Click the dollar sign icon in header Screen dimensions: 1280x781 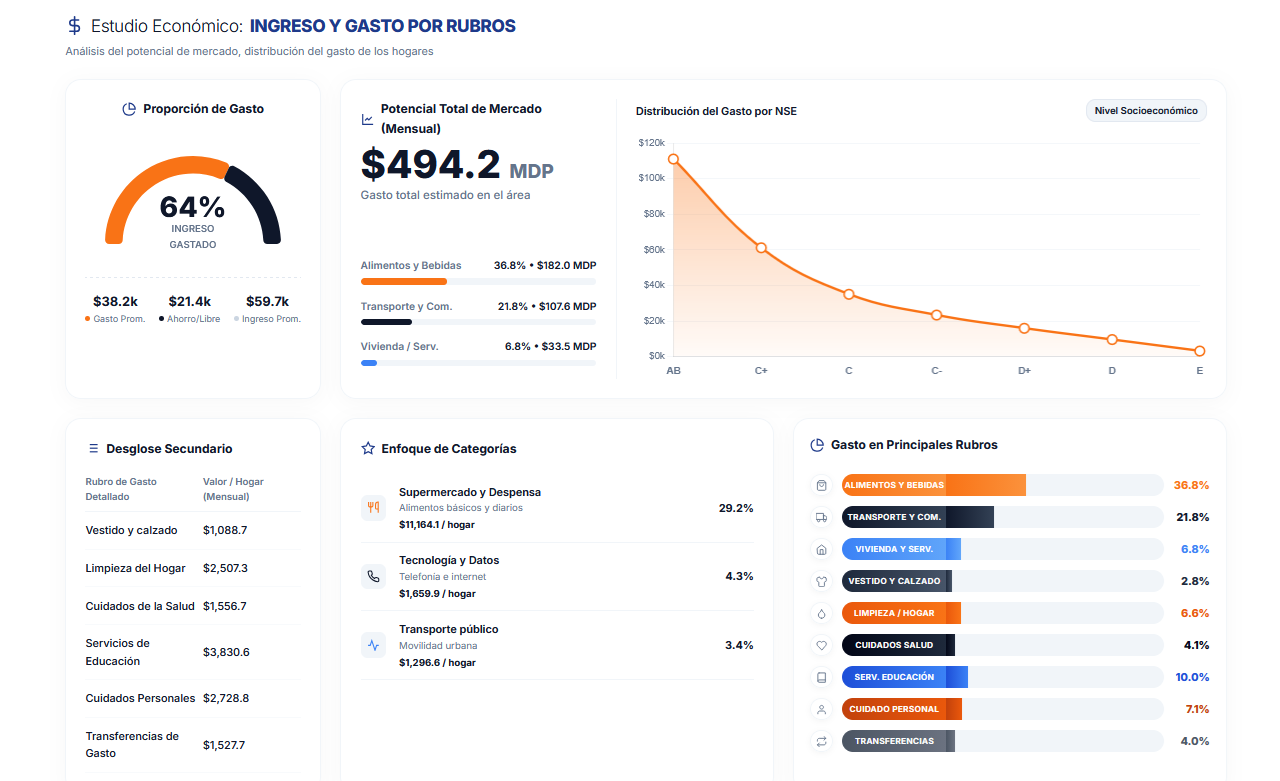point(74,26)
